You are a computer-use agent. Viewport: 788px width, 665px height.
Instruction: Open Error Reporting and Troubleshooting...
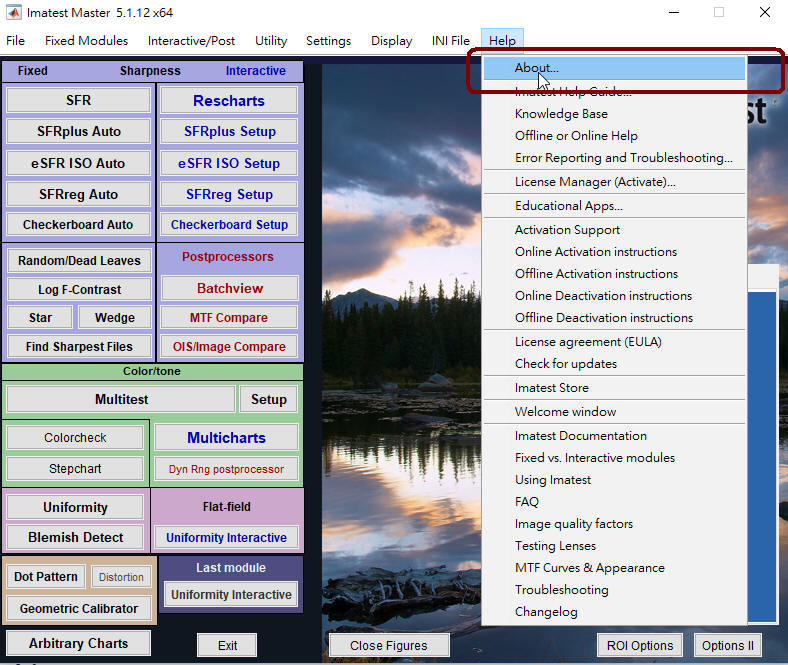(x=614, y=158)
